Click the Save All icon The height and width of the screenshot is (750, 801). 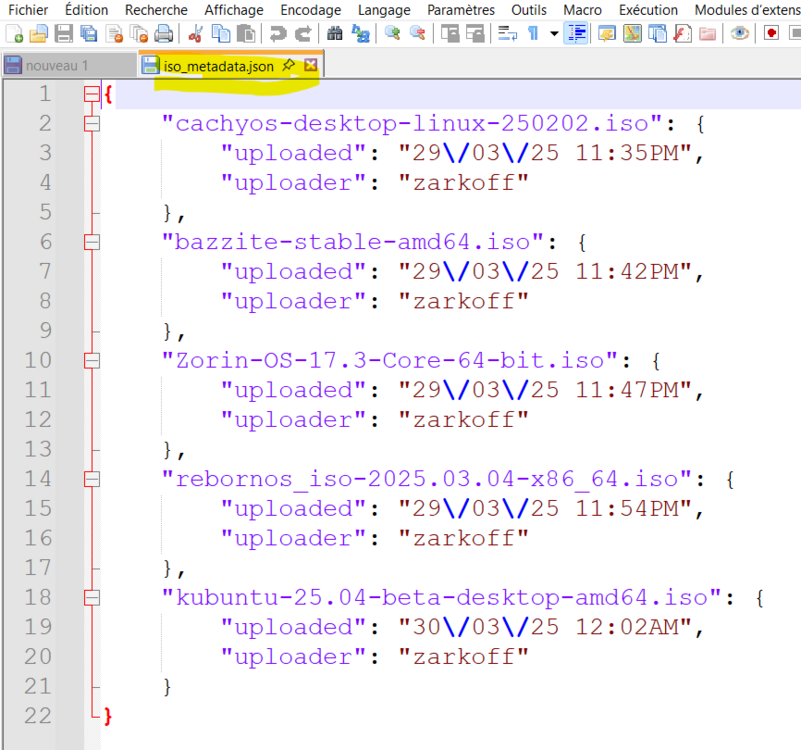pos(88,34)
